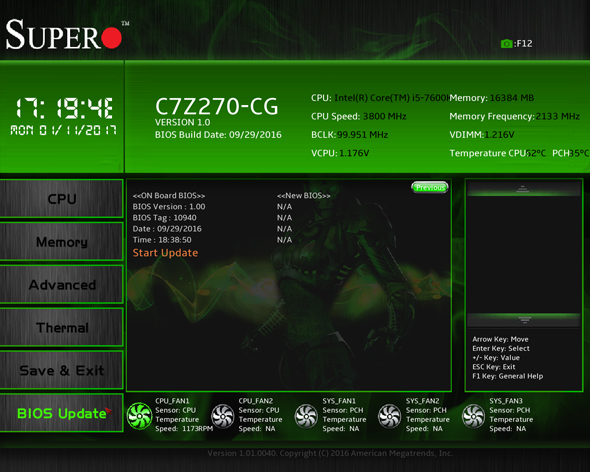
Task: Open the Save & Exit menu
Action: [x=62, y=370]
